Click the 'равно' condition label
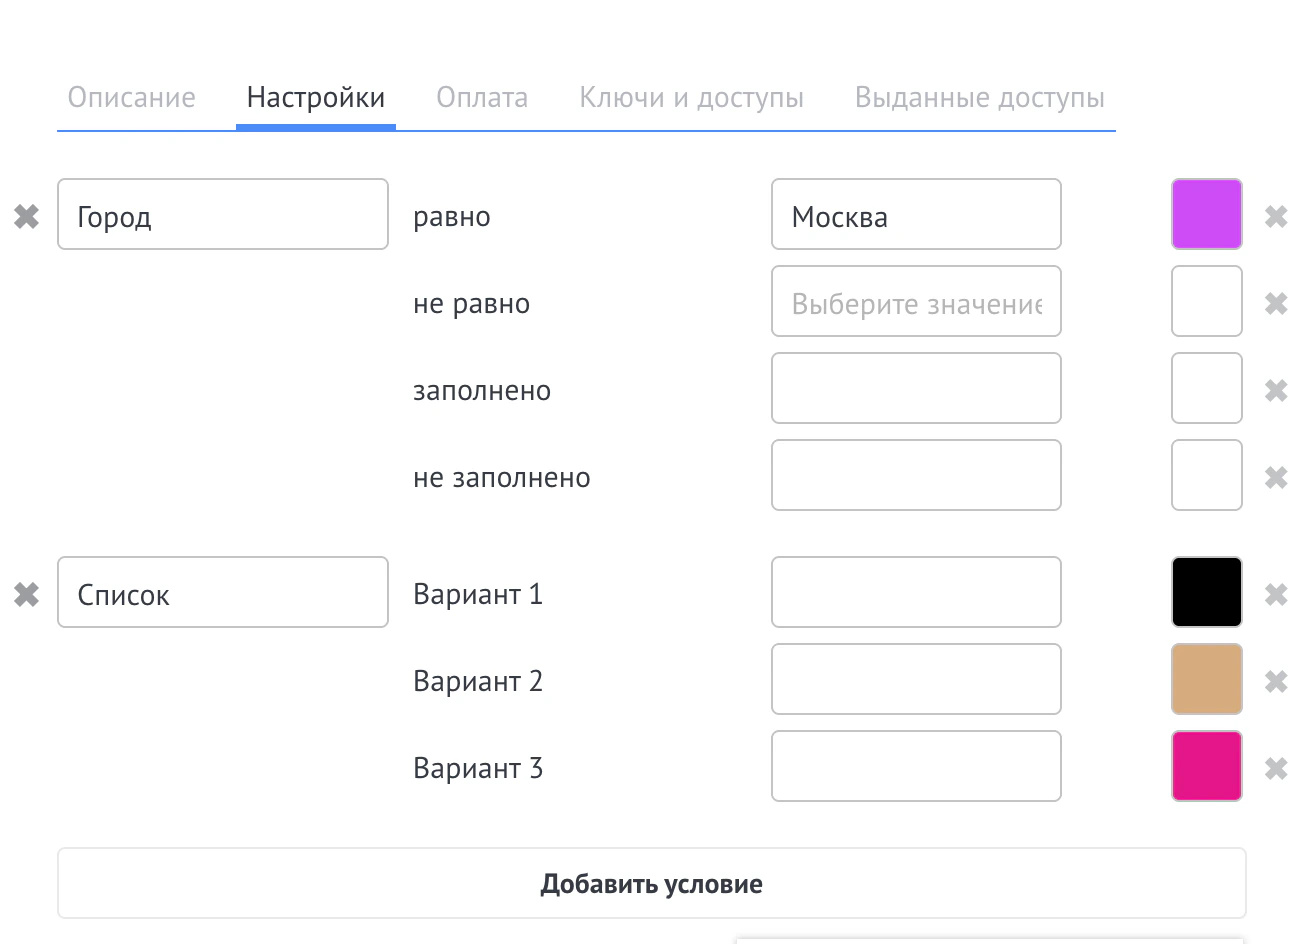The width and height of the screenshot is (1296, 944). pyautogui.click(x=452, y=217)
